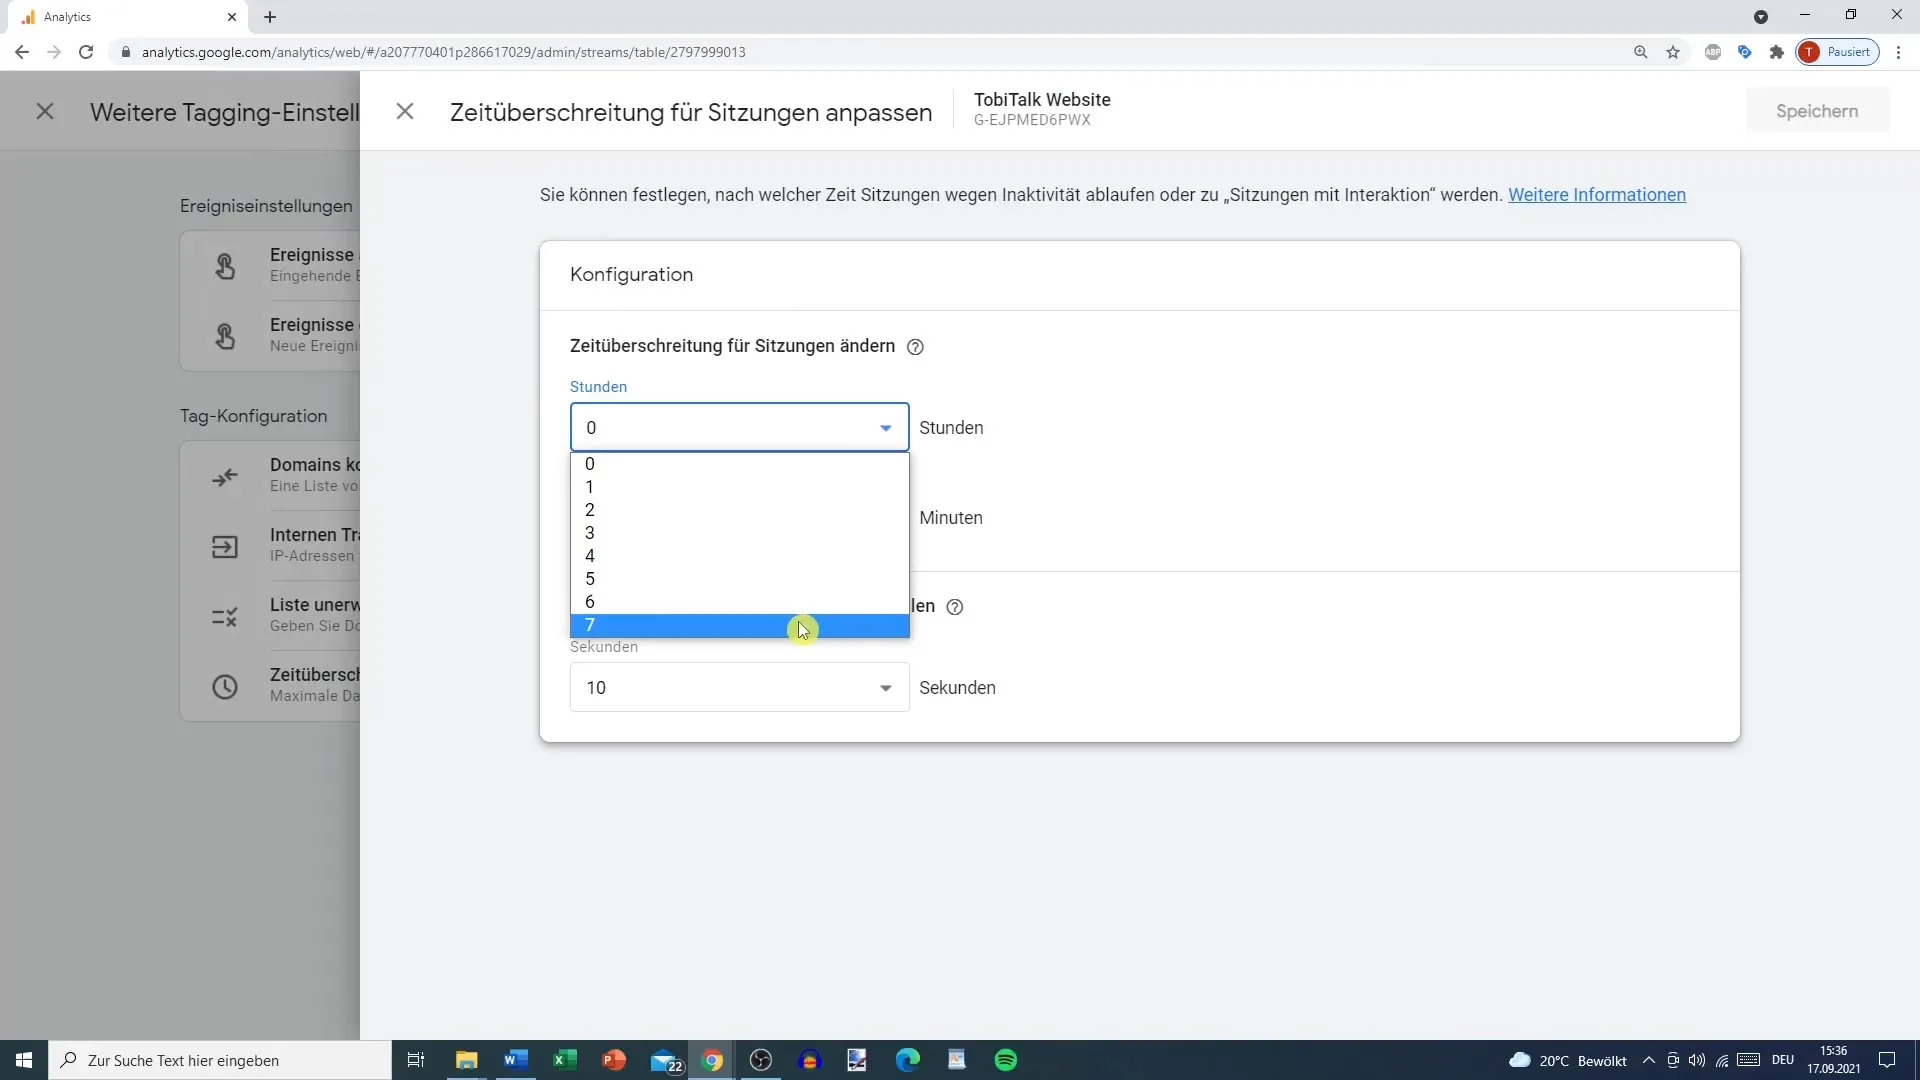Select 0 in the hours list
The width and height of the screenshot is (1920, 1080).
click(x=739, y=464)
